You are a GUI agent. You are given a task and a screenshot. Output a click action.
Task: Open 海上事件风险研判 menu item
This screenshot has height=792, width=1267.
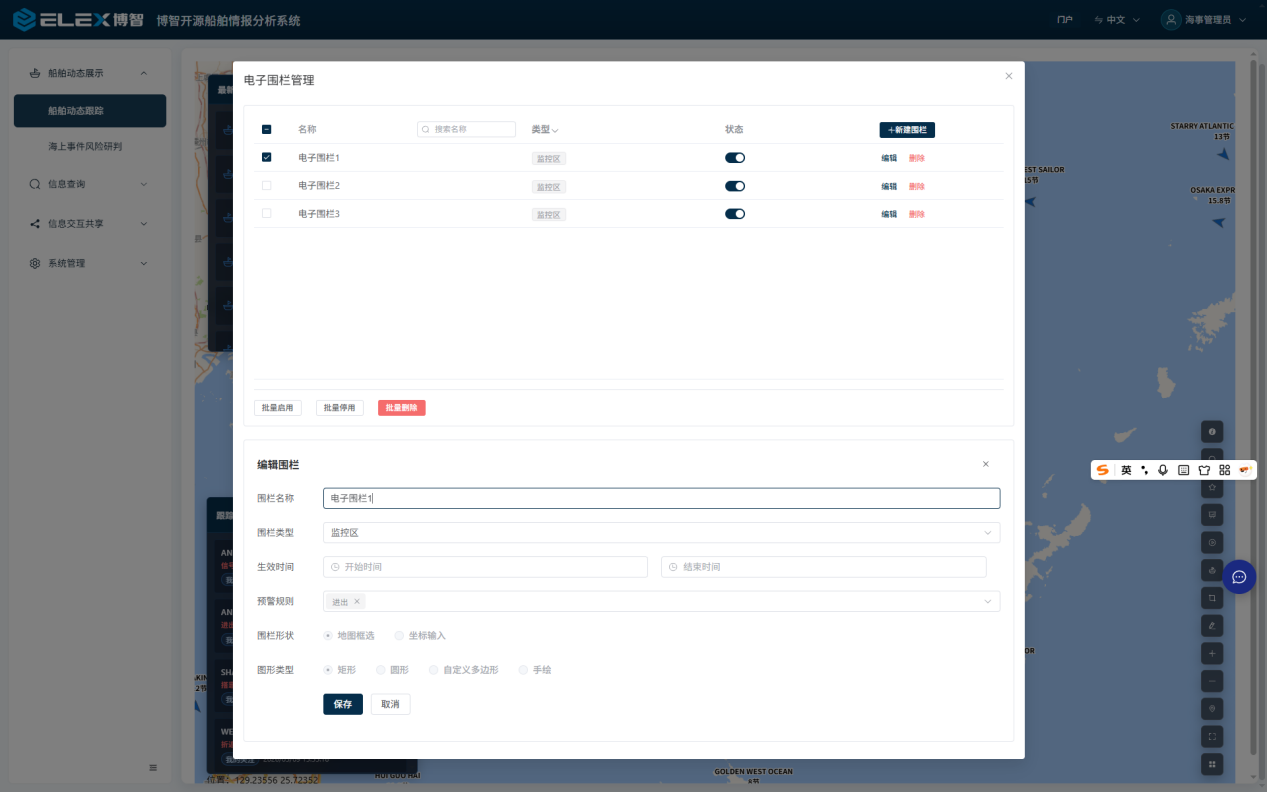click(85, 146)
